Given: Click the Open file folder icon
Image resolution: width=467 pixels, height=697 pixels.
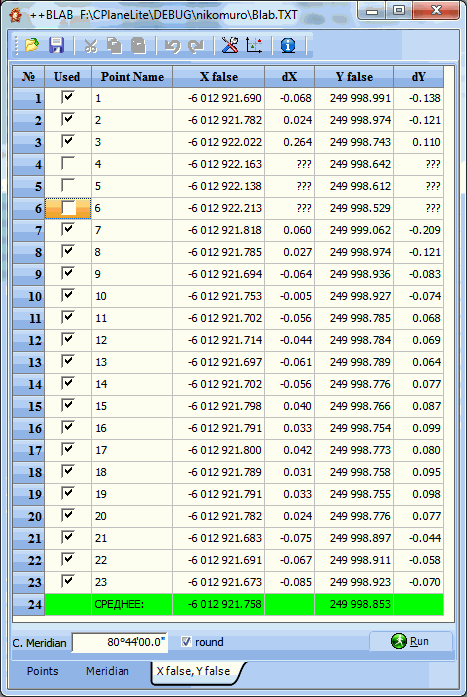Looking at the screenshot, I should 32,45.
